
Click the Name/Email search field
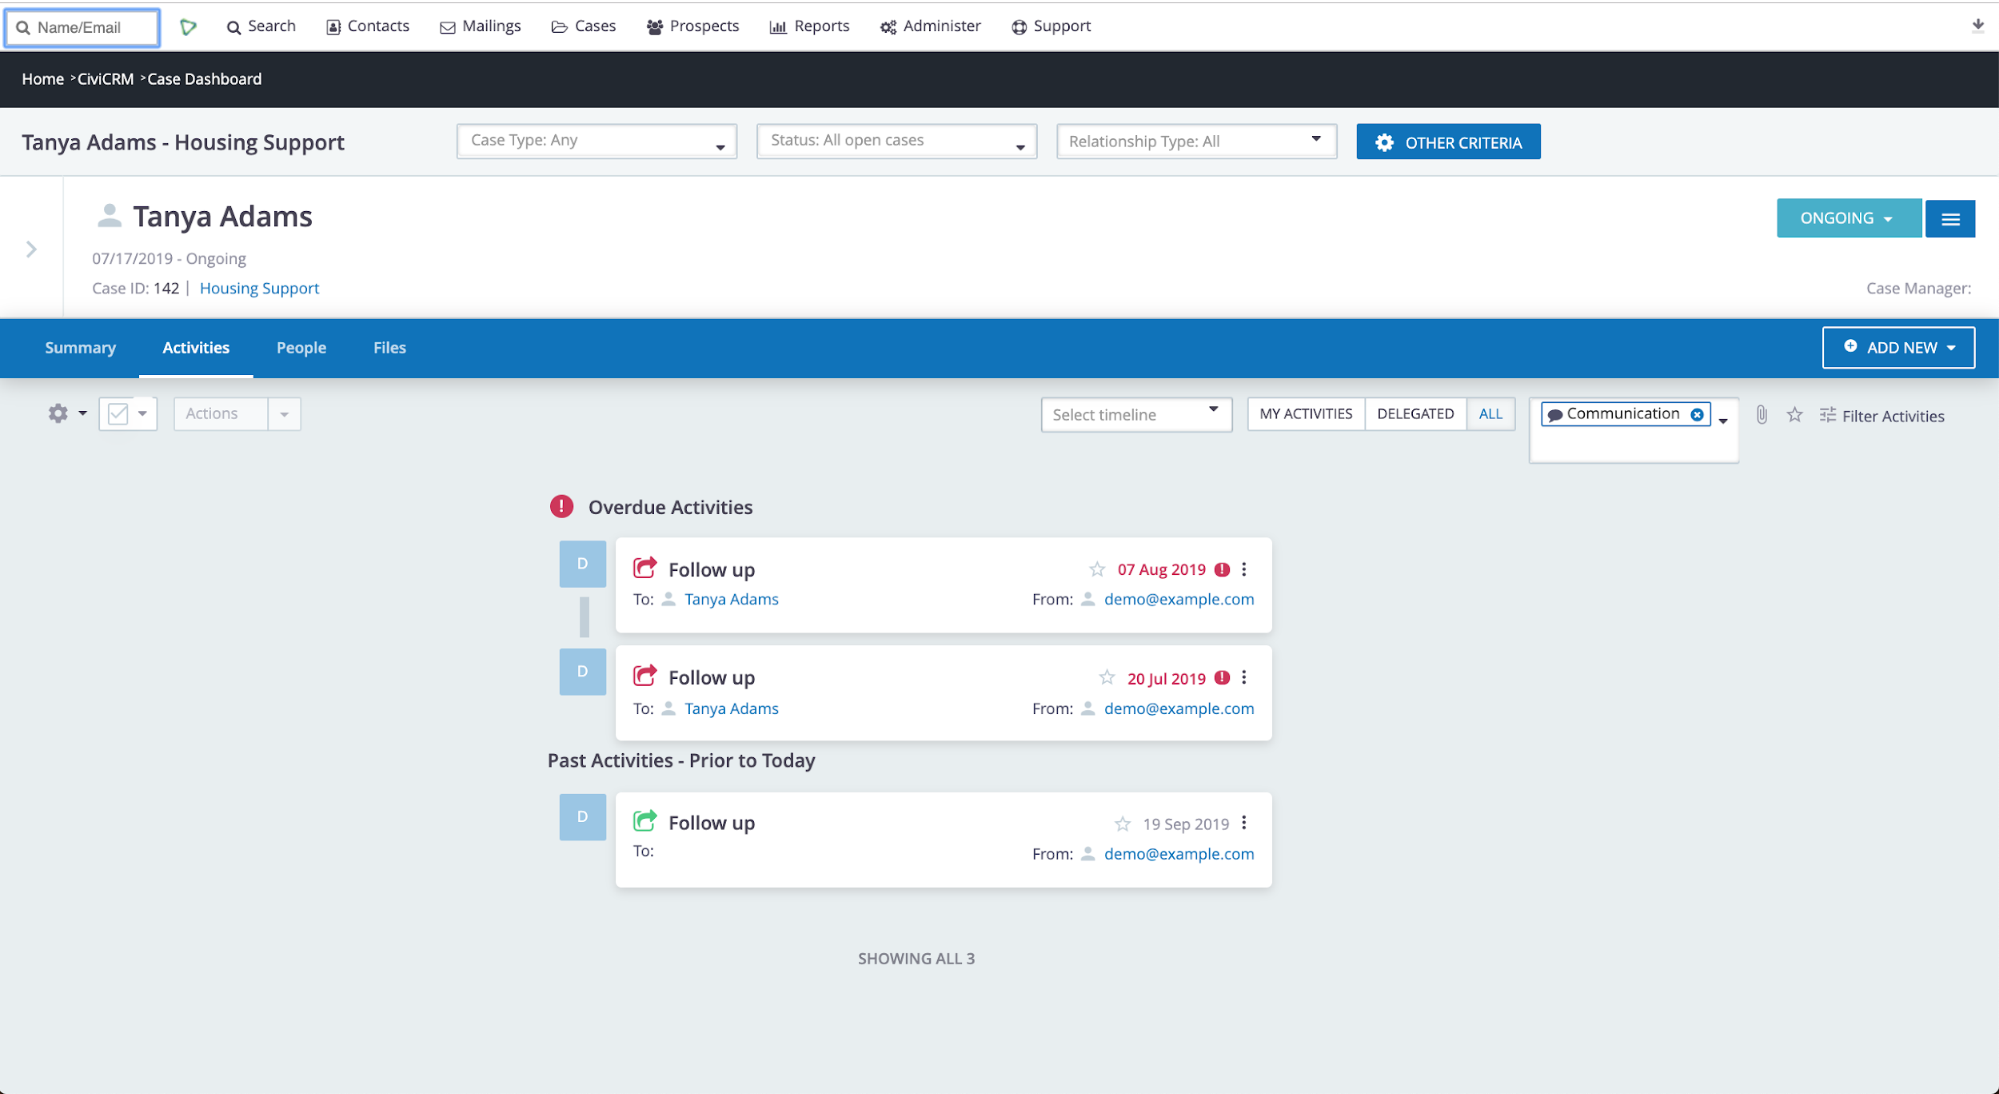(x=83, y=27)
